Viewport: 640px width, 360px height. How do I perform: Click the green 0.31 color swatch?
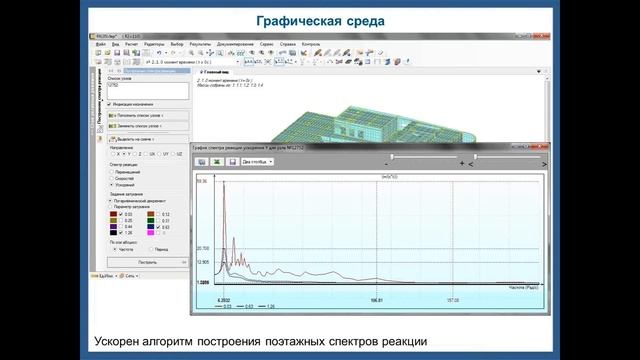[x=151, y=220]
